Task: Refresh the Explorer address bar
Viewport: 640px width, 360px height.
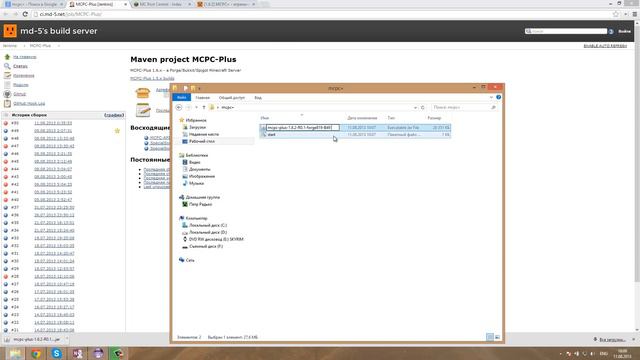Action: click(422, 107)
